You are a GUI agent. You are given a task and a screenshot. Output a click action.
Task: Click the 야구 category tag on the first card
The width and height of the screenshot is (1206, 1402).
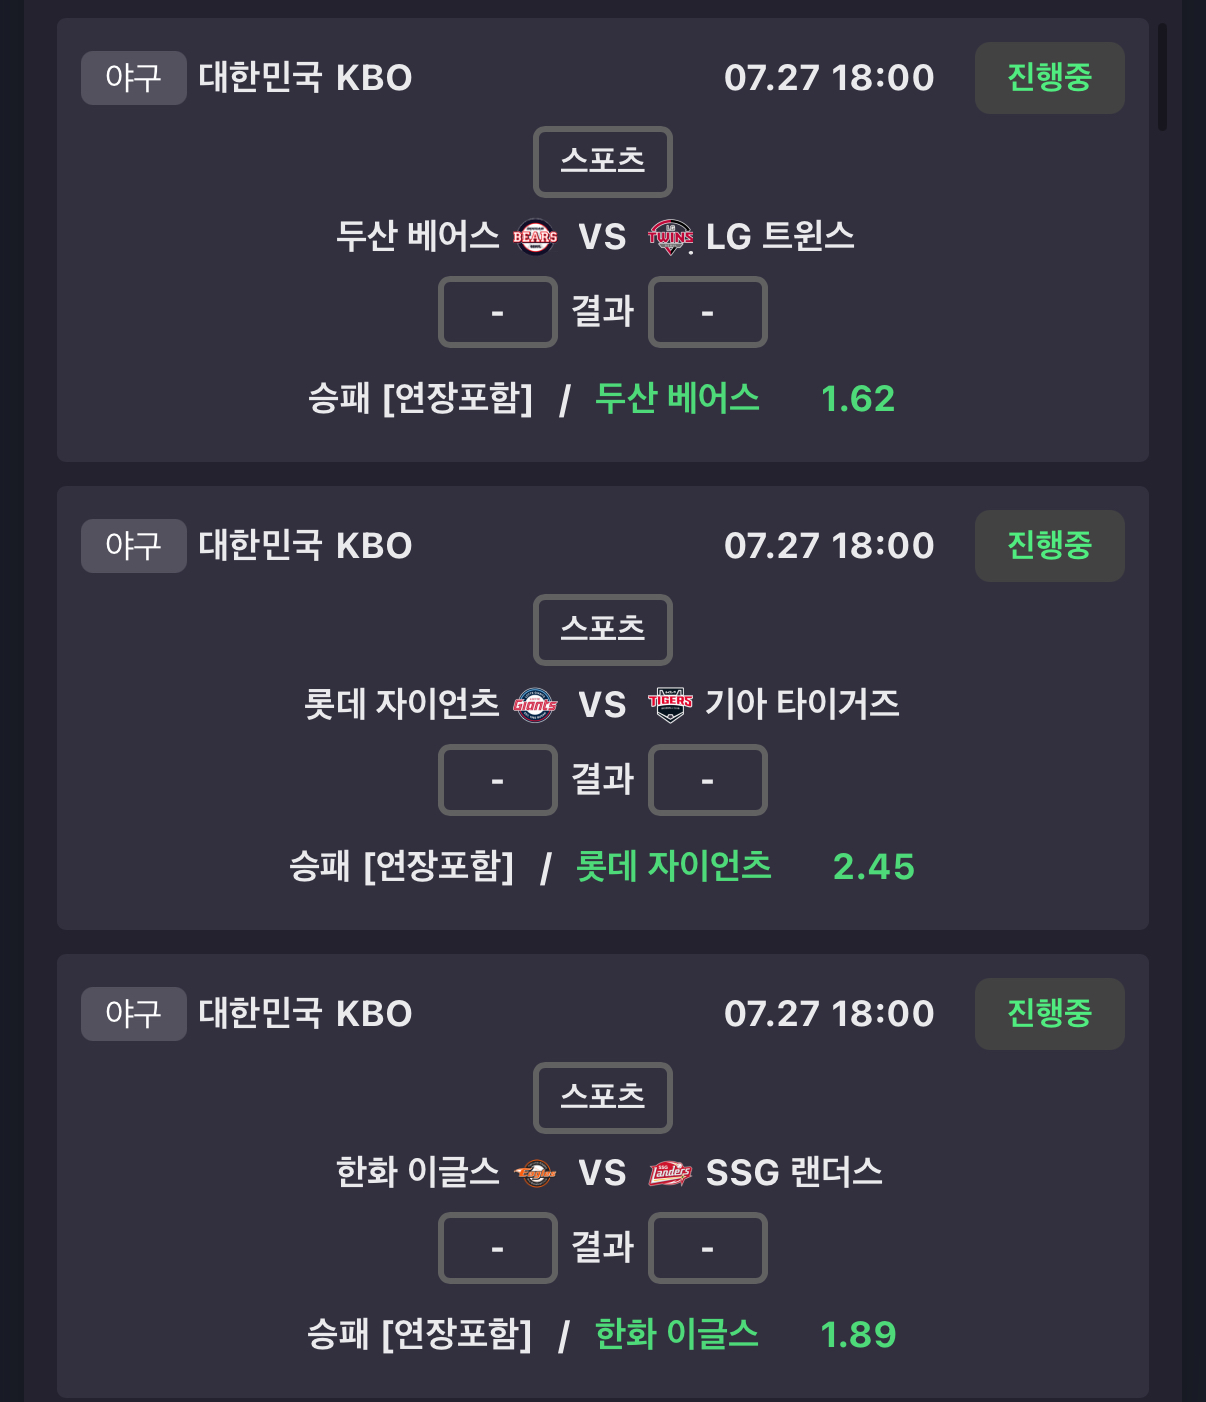pos(134,78)
